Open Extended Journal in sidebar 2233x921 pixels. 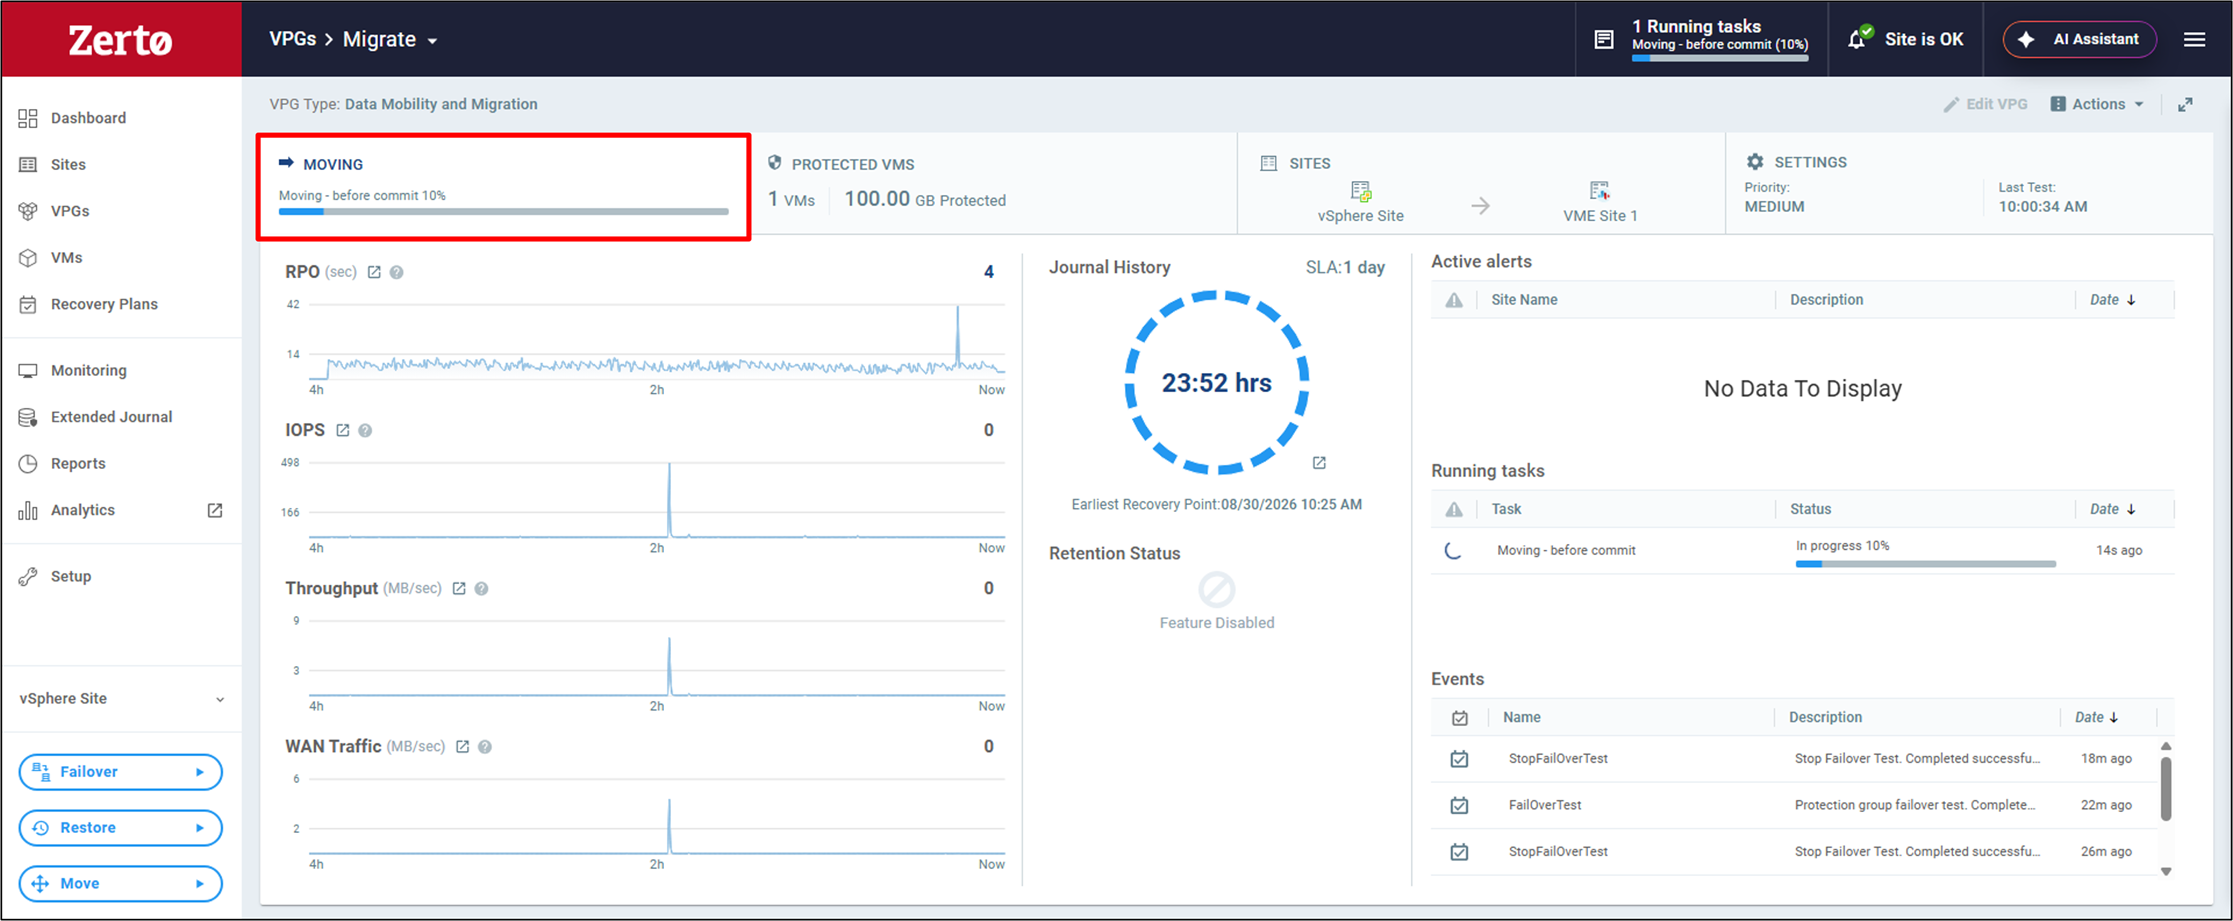click(x=111, y=417)
